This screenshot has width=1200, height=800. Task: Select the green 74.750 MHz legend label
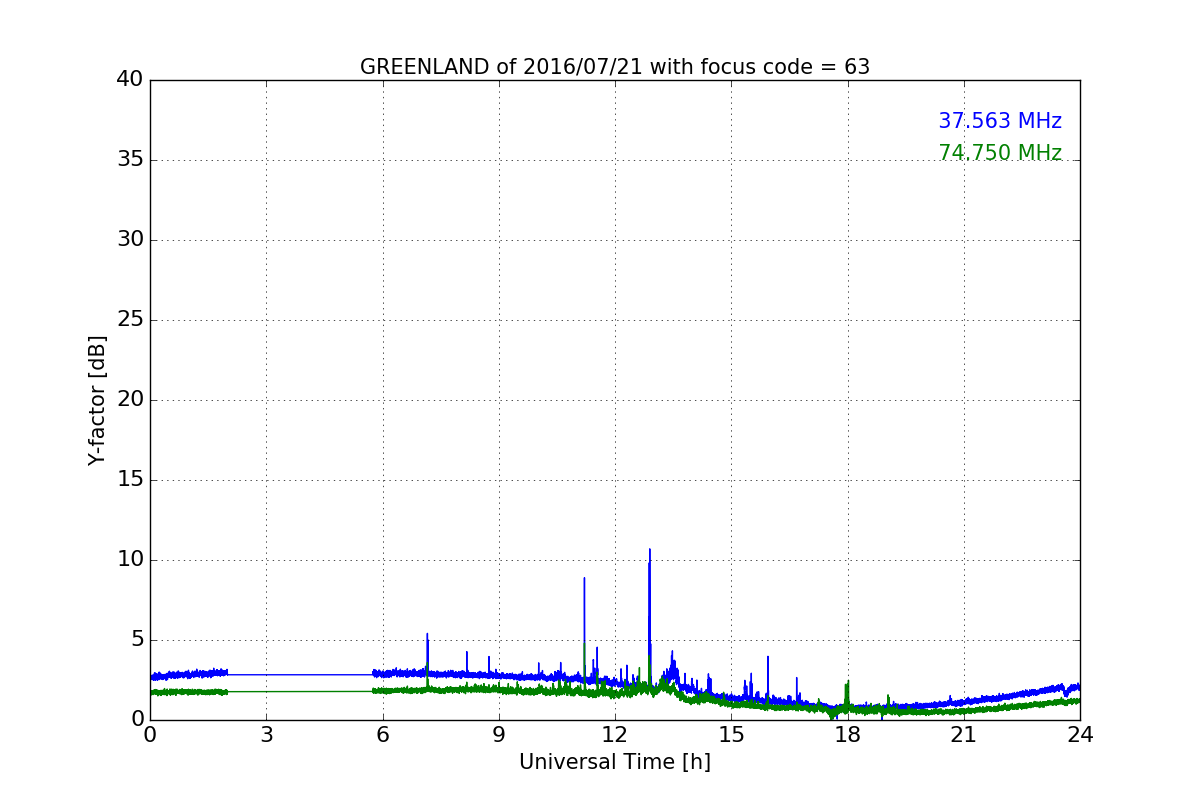(1000, 153)
